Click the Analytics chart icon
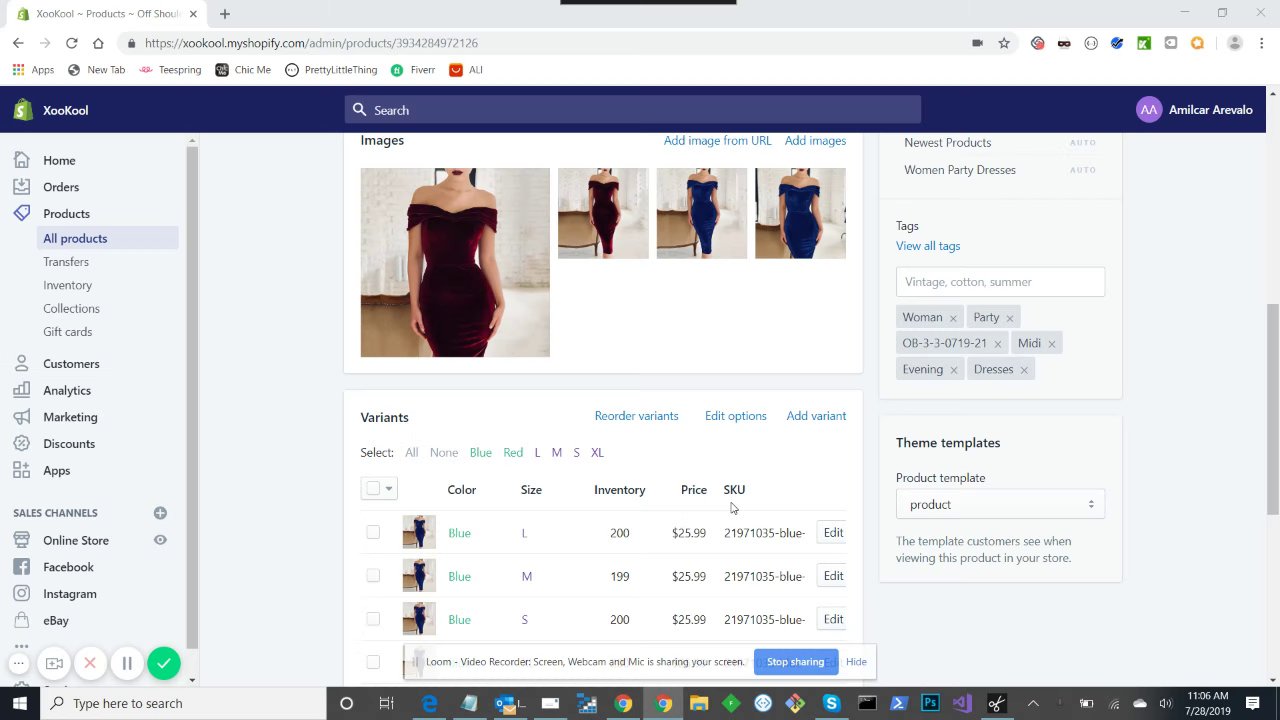 (22, 390)
